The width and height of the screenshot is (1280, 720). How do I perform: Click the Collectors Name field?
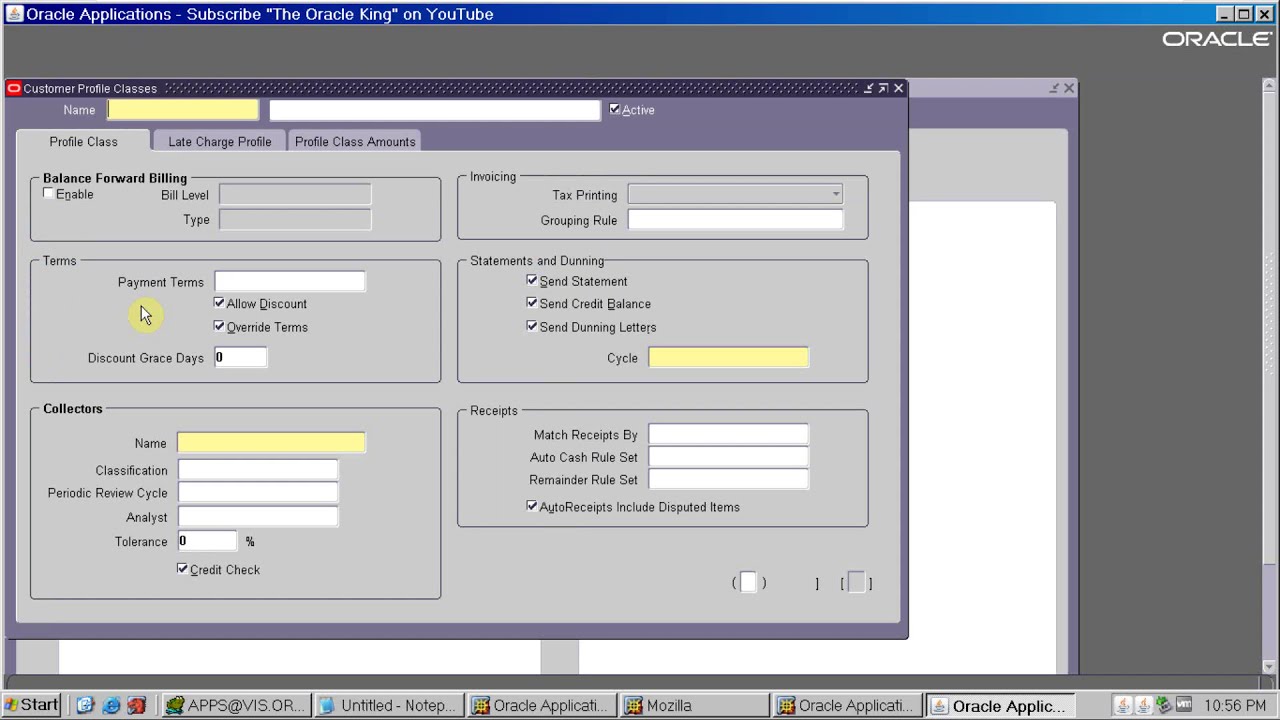point(271,443)
